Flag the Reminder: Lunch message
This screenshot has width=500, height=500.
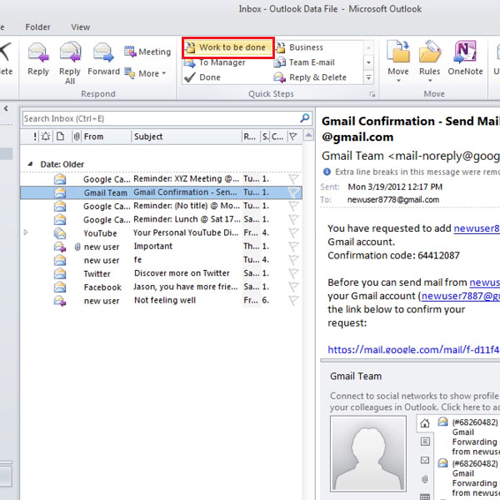(293, 219)
